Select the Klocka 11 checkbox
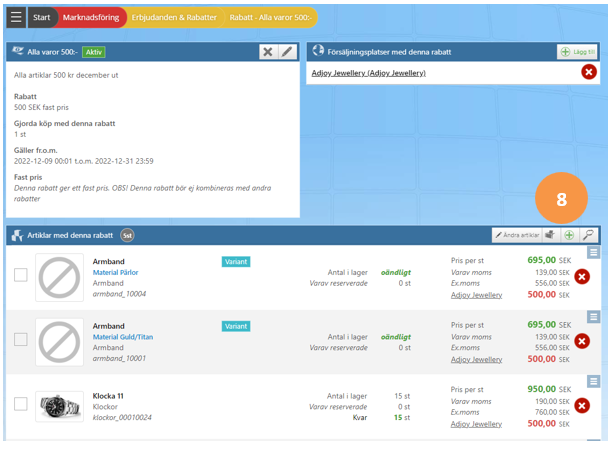 click(21, 404)
